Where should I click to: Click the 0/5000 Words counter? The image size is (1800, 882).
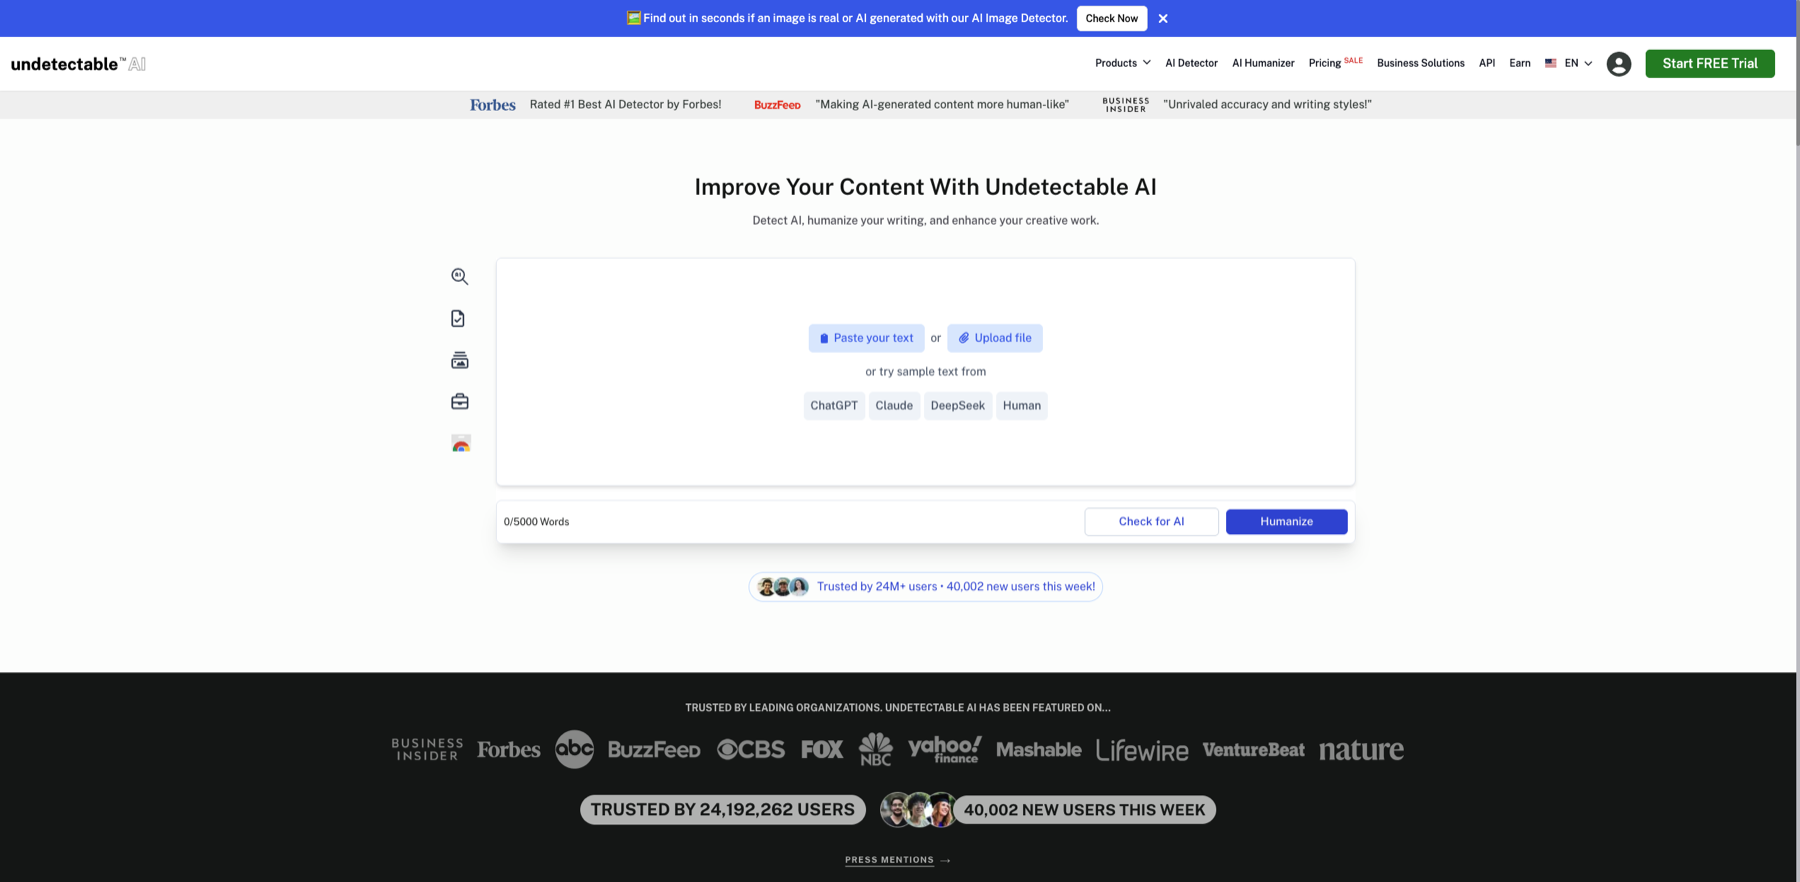coord(536,522)
